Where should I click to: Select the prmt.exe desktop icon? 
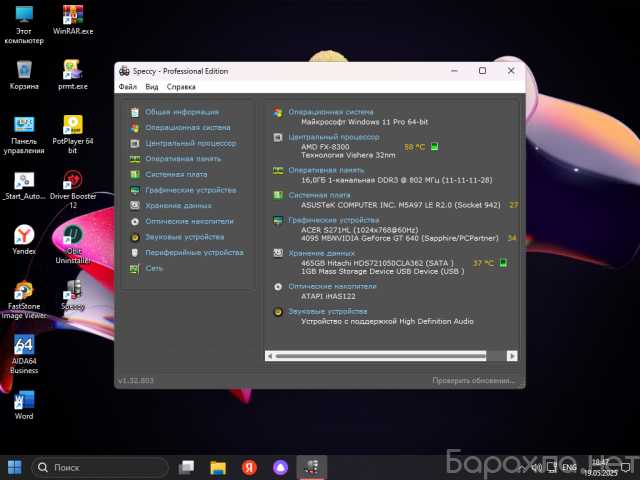73,75
